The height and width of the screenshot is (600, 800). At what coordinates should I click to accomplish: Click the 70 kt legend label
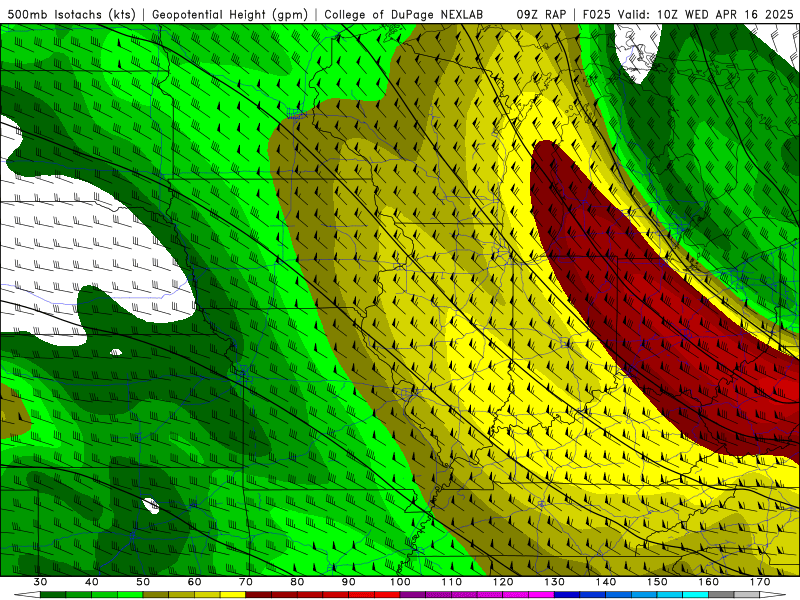click(x=246, y=582)
